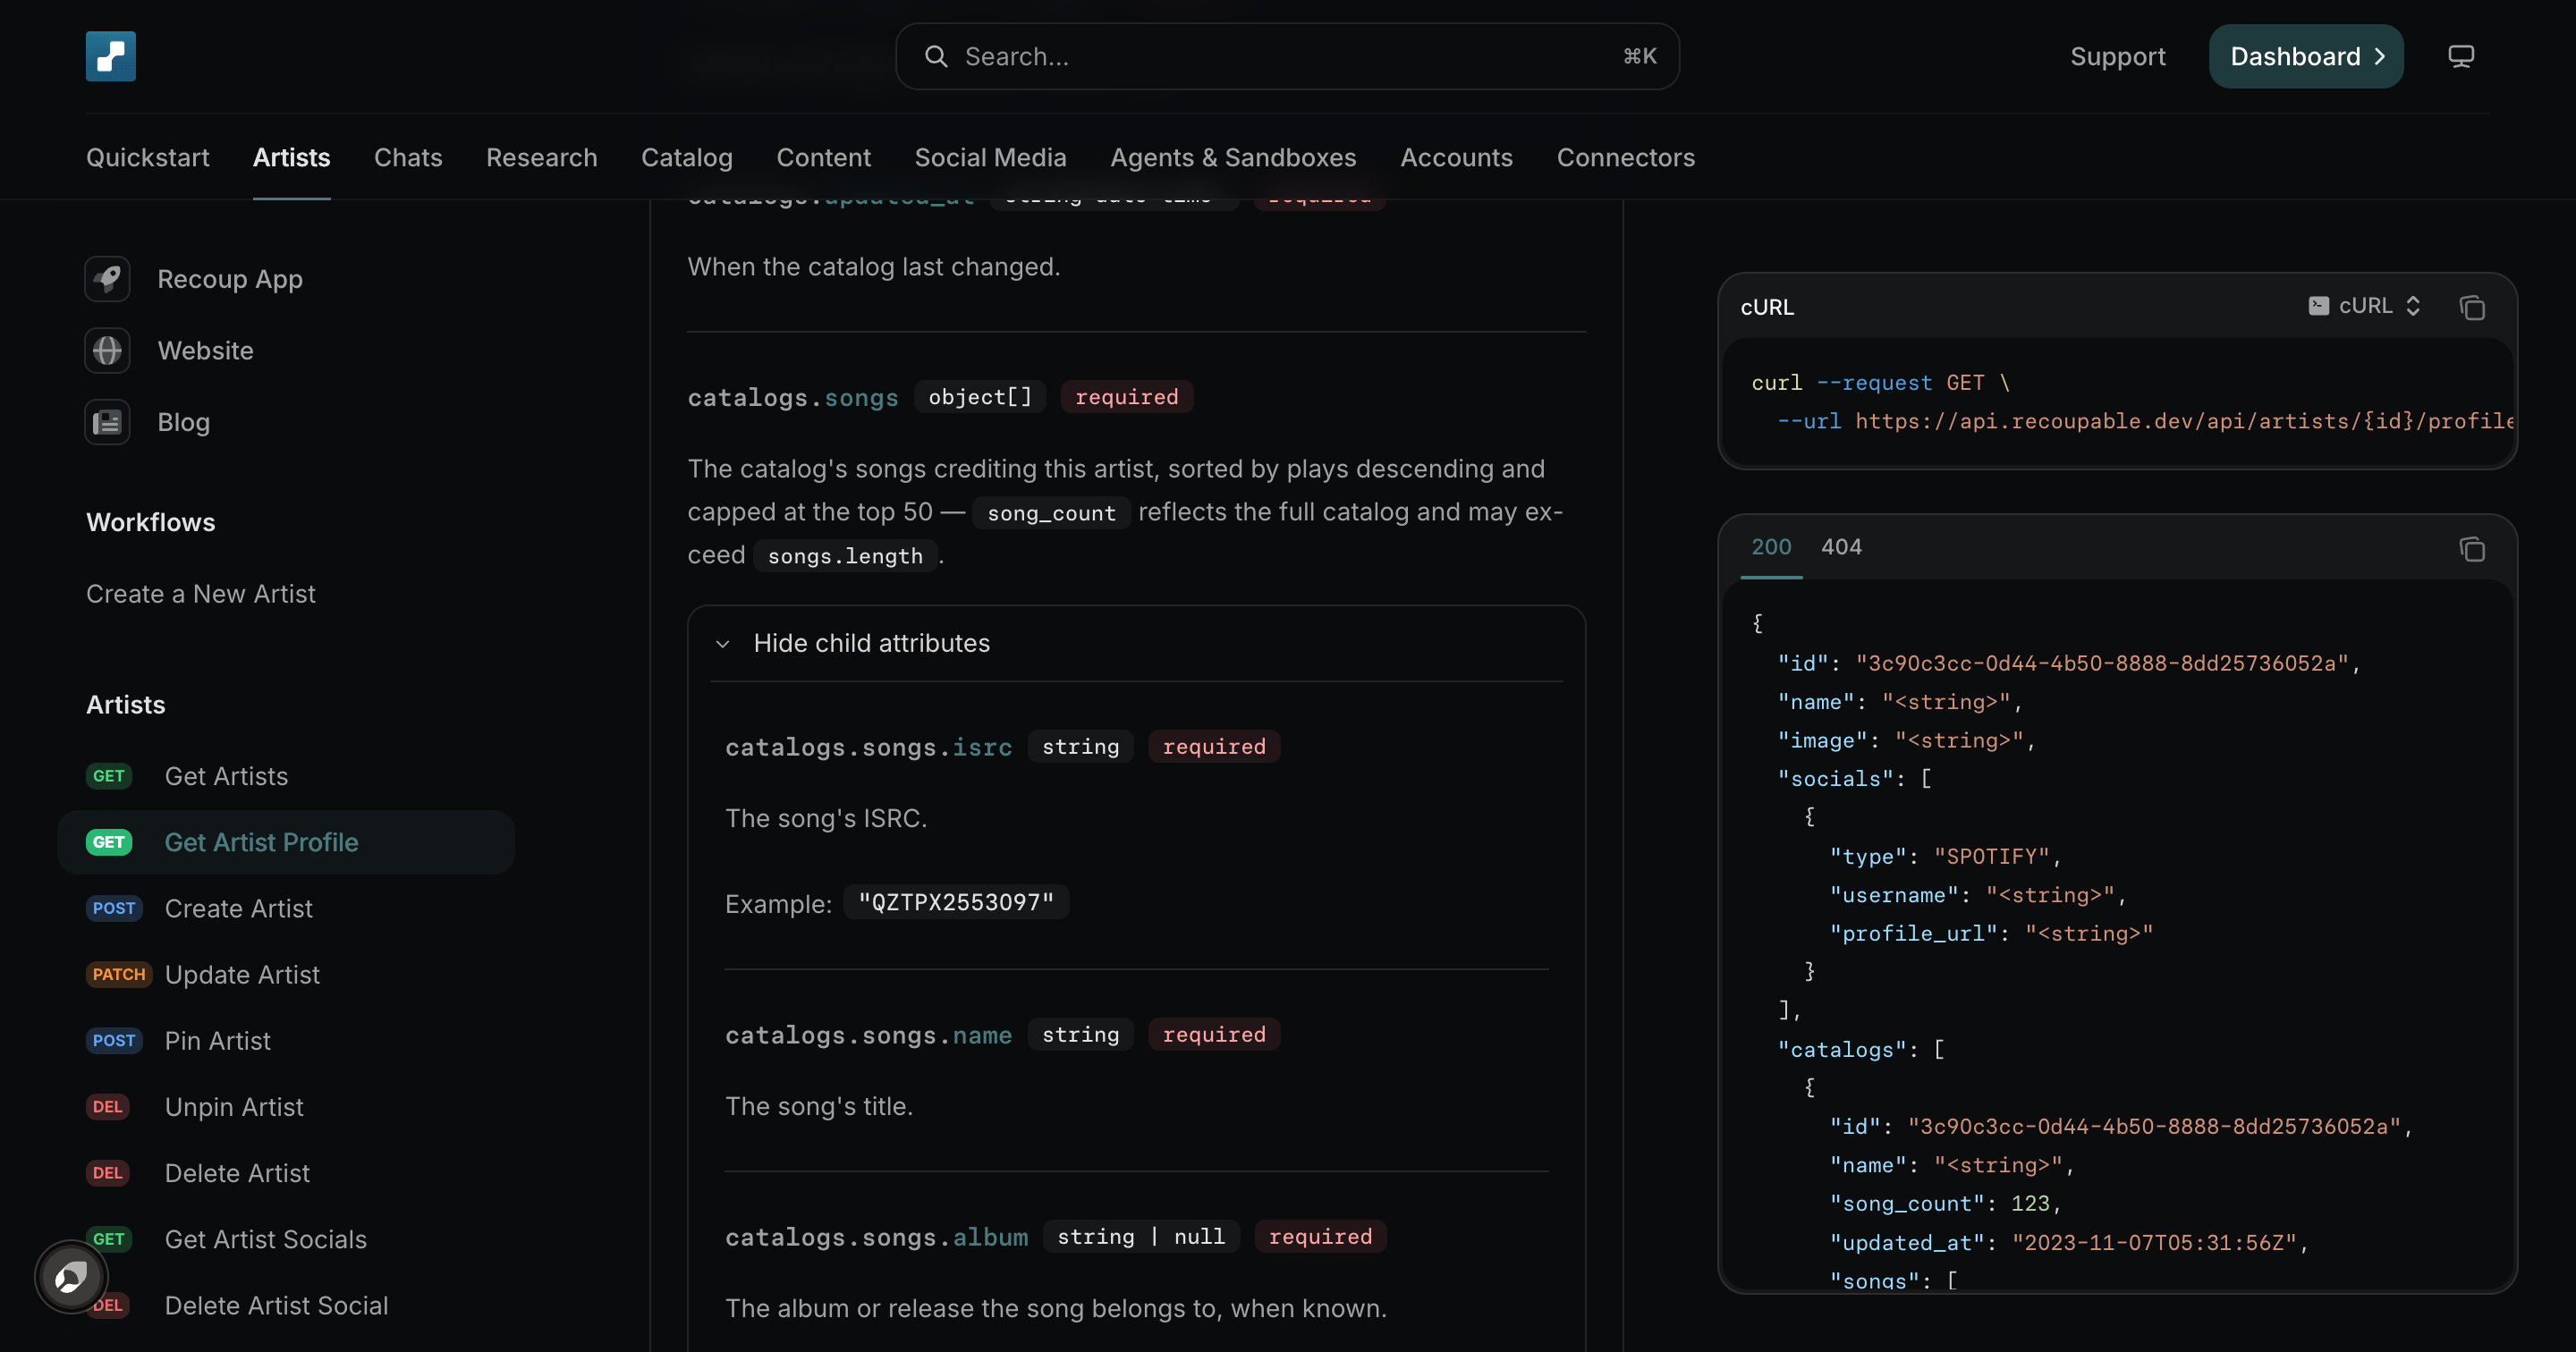Click the "QZTPX2553097" example value
2576x1352 pixels.
tap(956, 902)
